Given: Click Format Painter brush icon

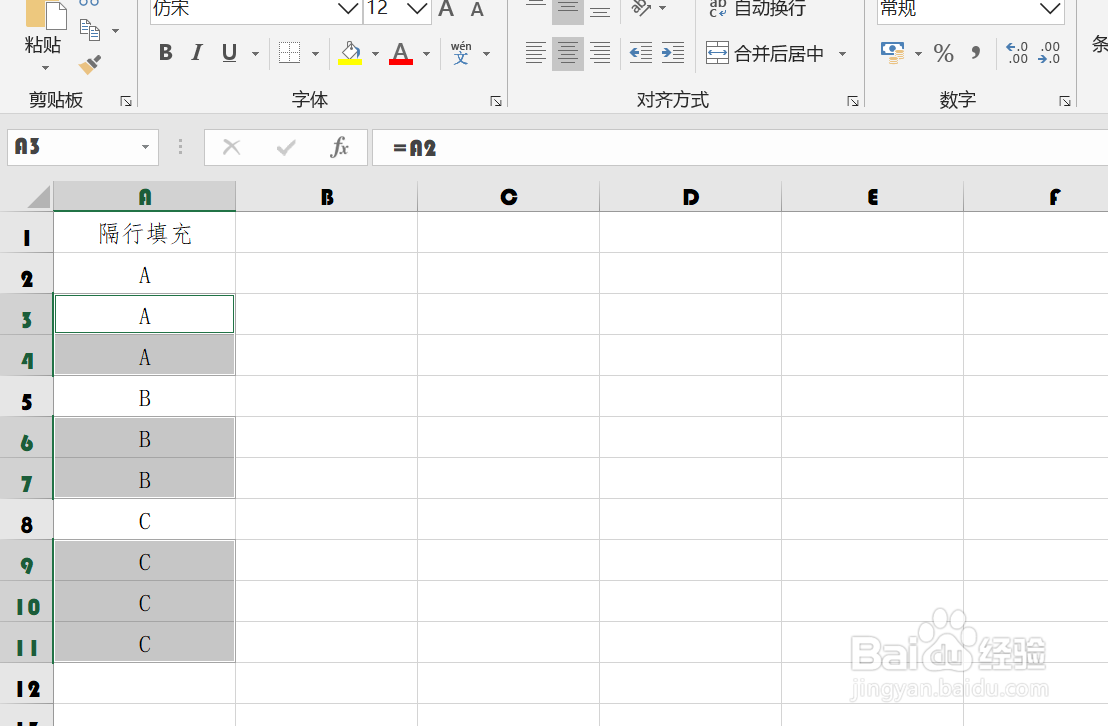Looking at the screenshot, I should (x=90, y=65).
